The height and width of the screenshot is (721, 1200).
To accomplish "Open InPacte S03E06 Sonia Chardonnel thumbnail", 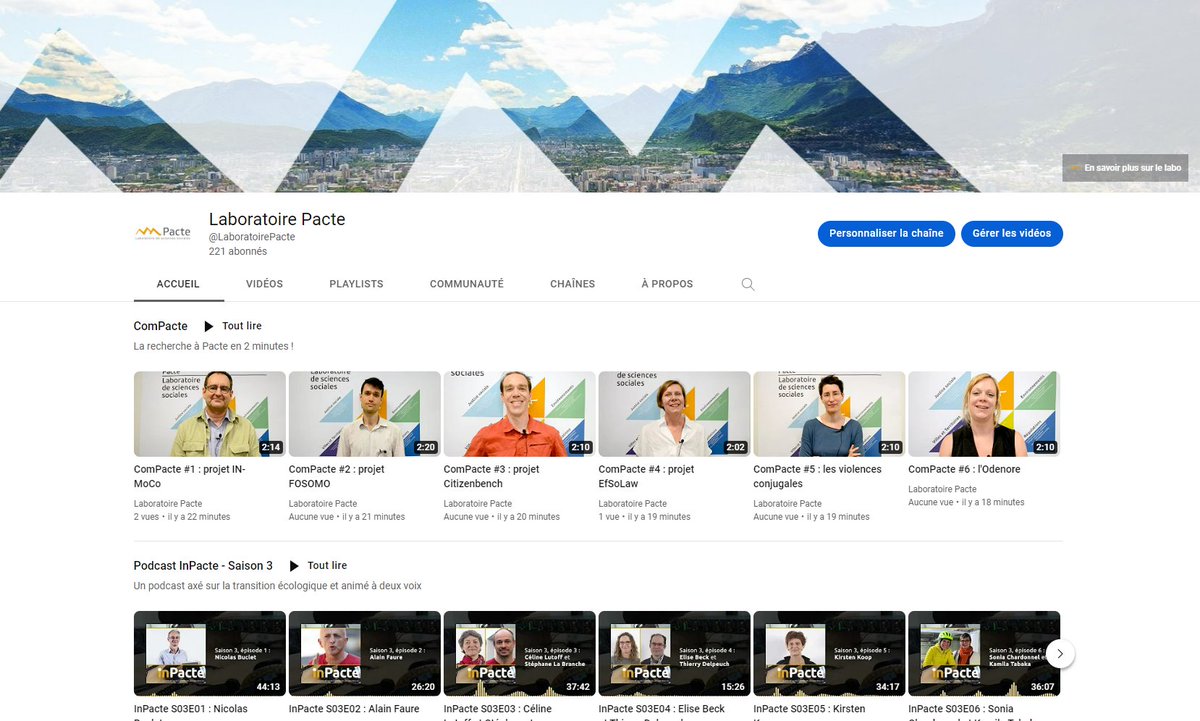I will pyautogui.click(x=984, y=654).
